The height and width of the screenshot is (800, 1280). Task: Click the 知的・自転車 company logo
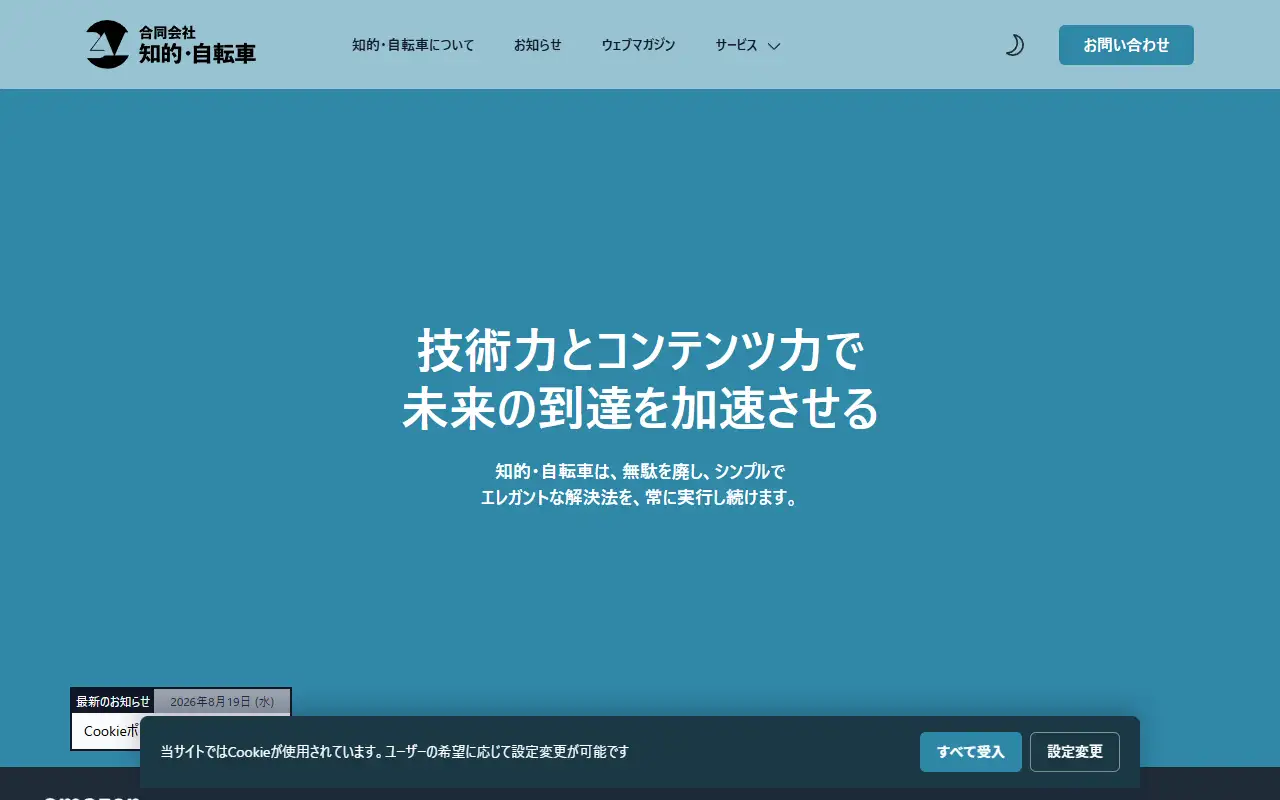(171, 45)
